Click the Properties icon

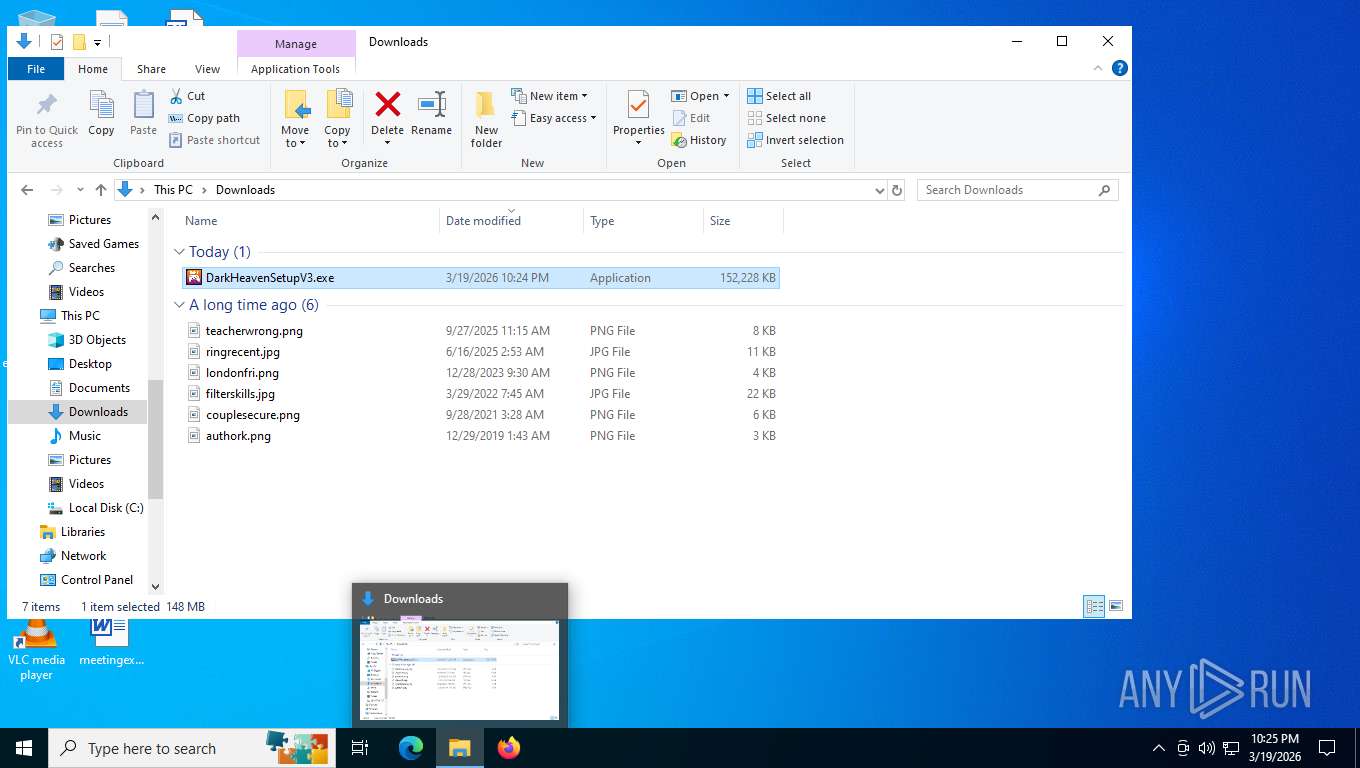coord(638,105)
